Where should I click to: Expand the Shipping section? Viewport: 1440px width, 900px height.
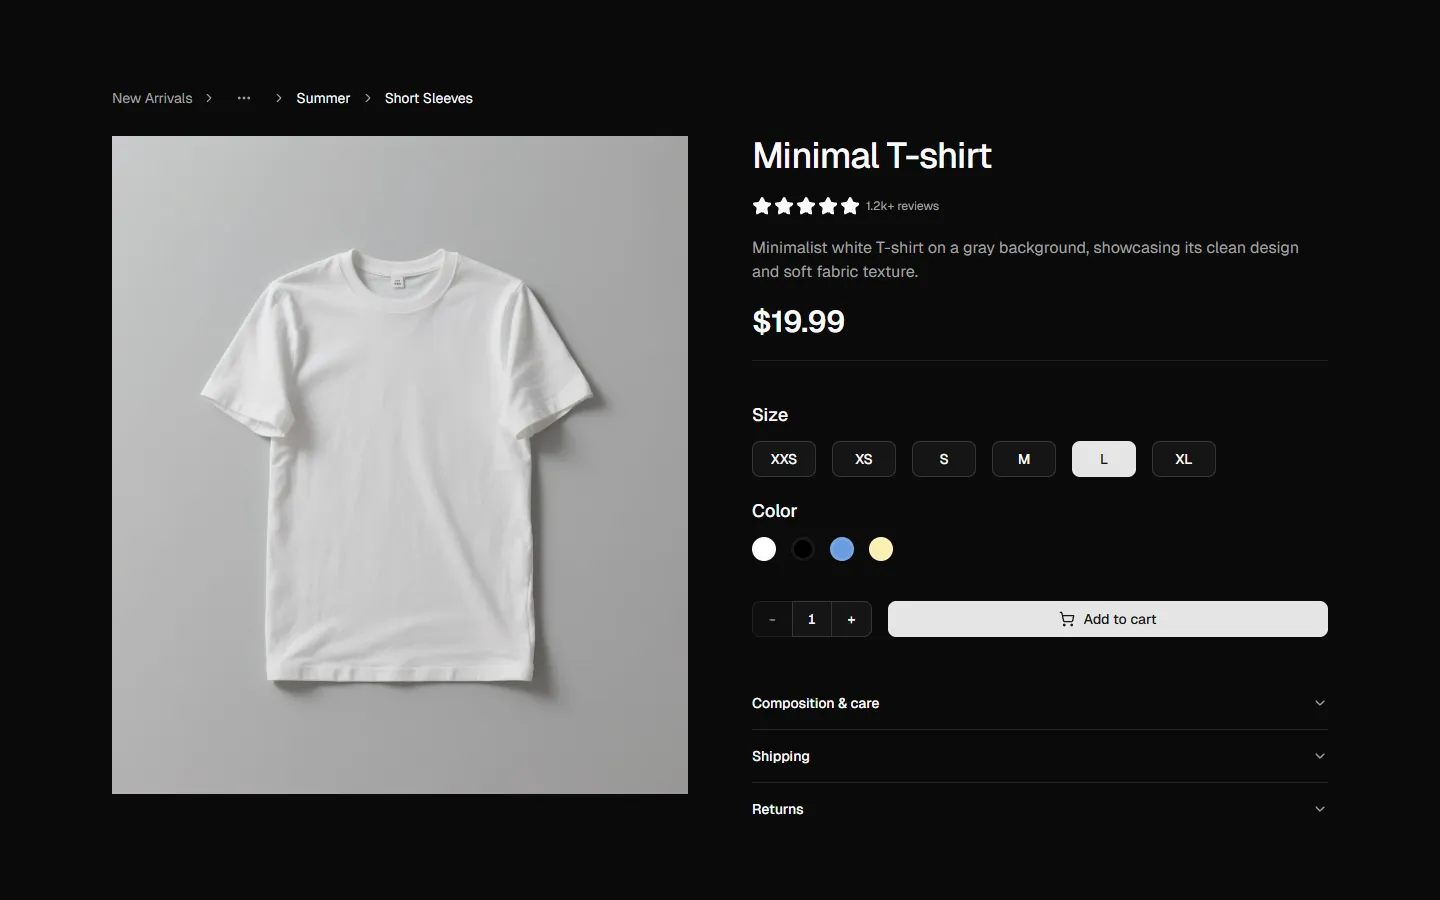coord(1038,756)
